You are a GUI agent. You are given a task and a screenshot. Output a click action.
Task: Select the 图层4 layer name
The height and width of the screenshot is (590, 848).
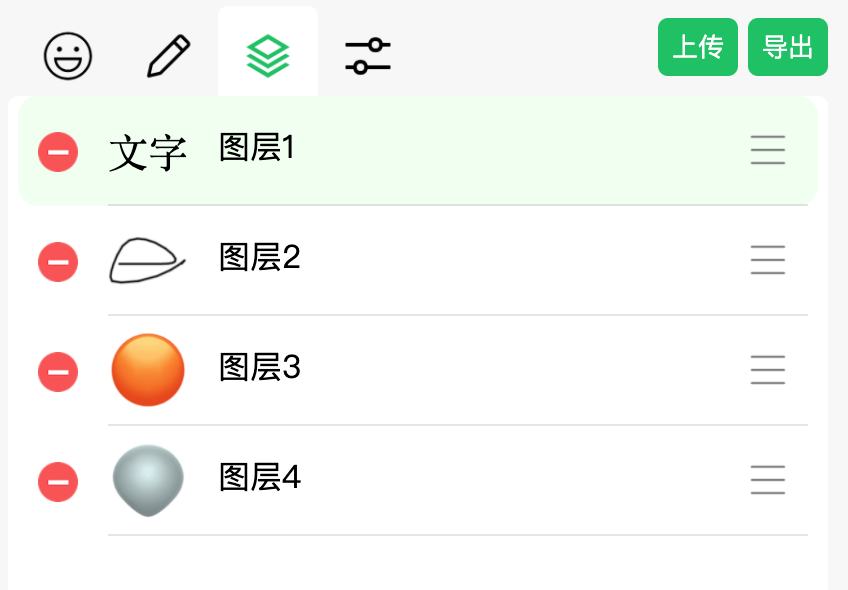point(260,478)
